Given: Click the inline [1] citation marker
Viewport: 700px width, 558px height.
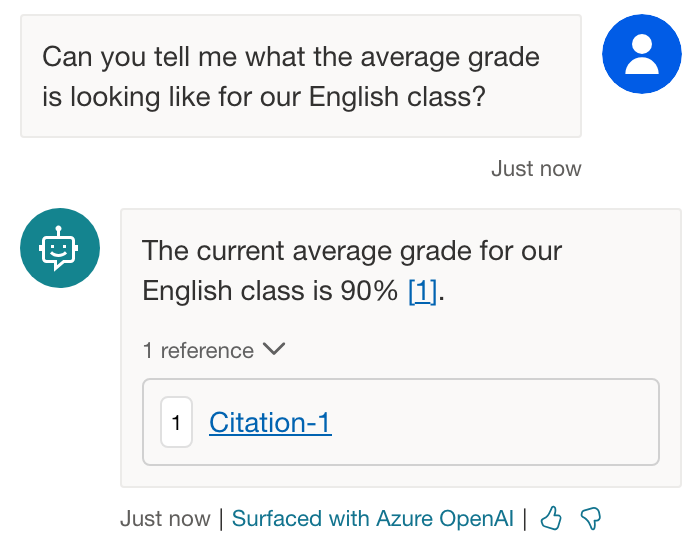Looking at the screenshot, I should click(x=422, y=292).
